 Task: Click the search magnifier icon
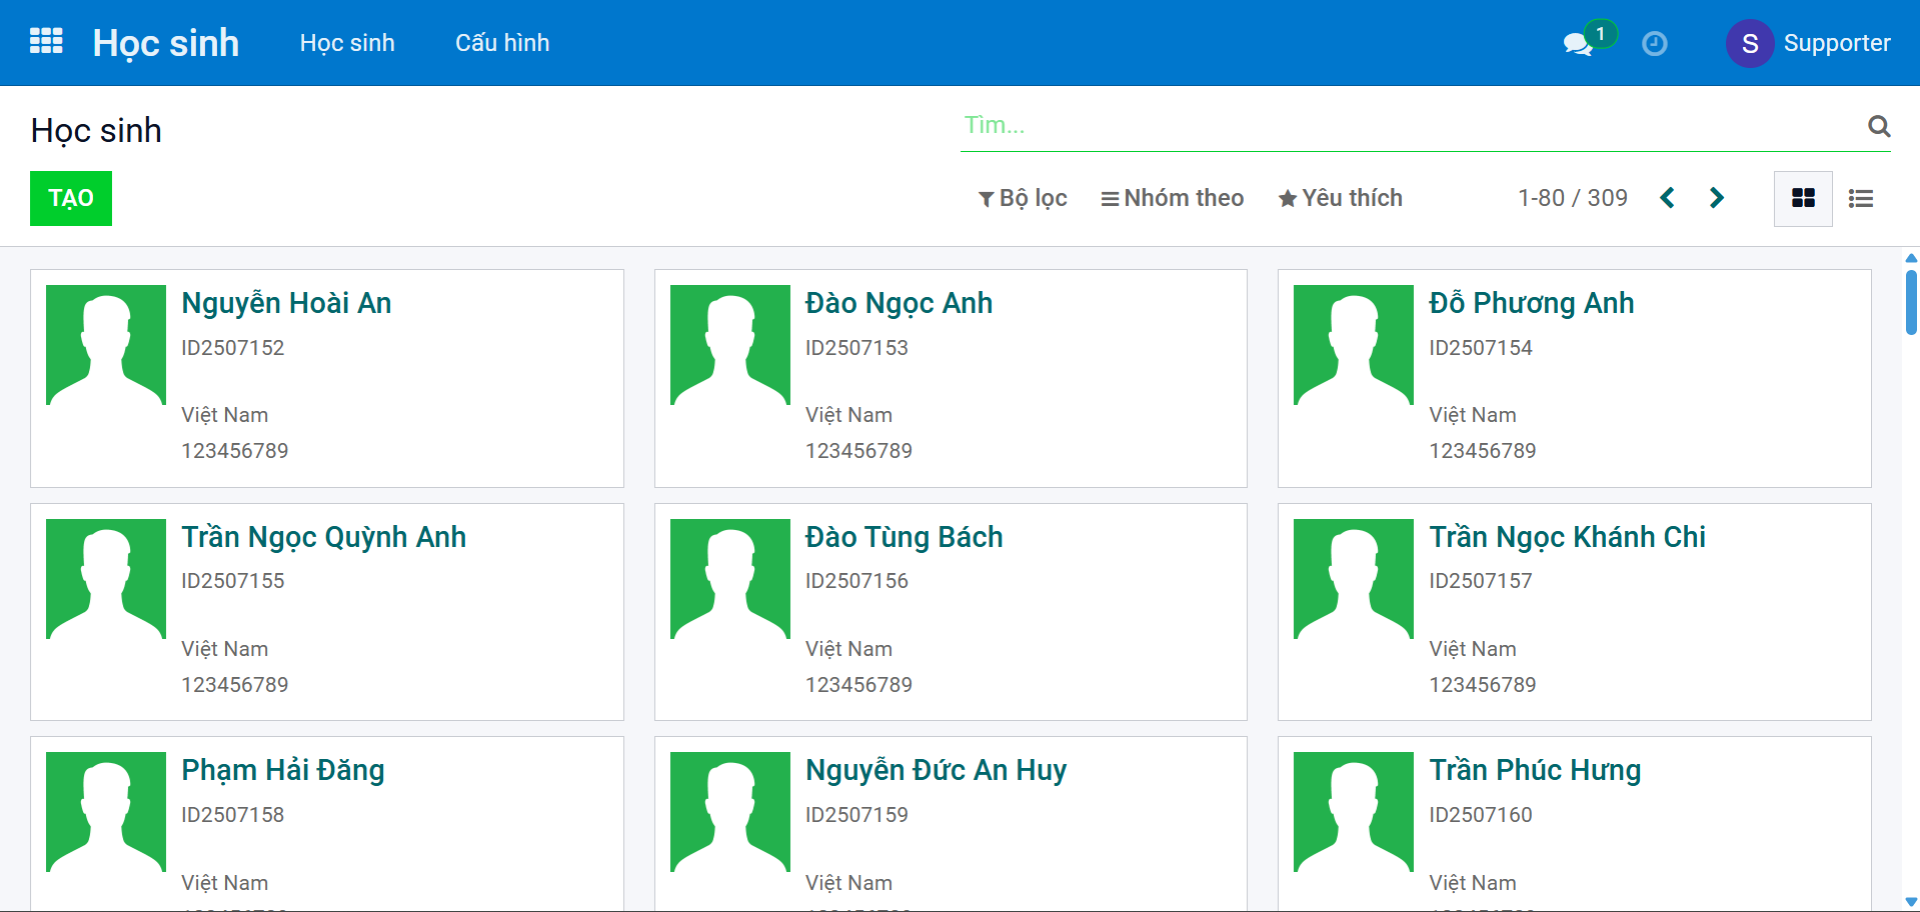point(1878,126)
